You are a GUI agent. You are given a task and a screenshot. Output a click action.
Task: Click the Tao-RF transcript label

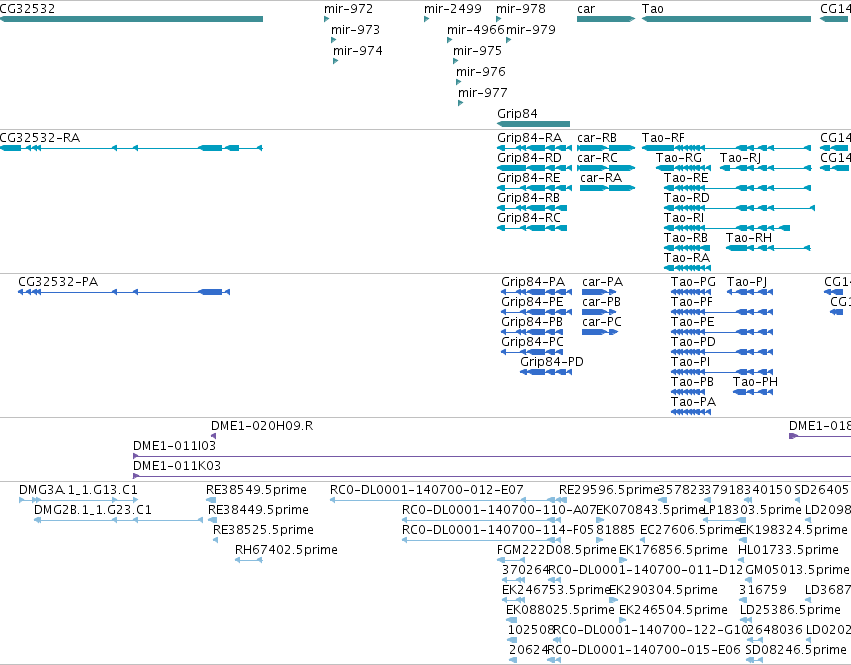coord(663,138)
